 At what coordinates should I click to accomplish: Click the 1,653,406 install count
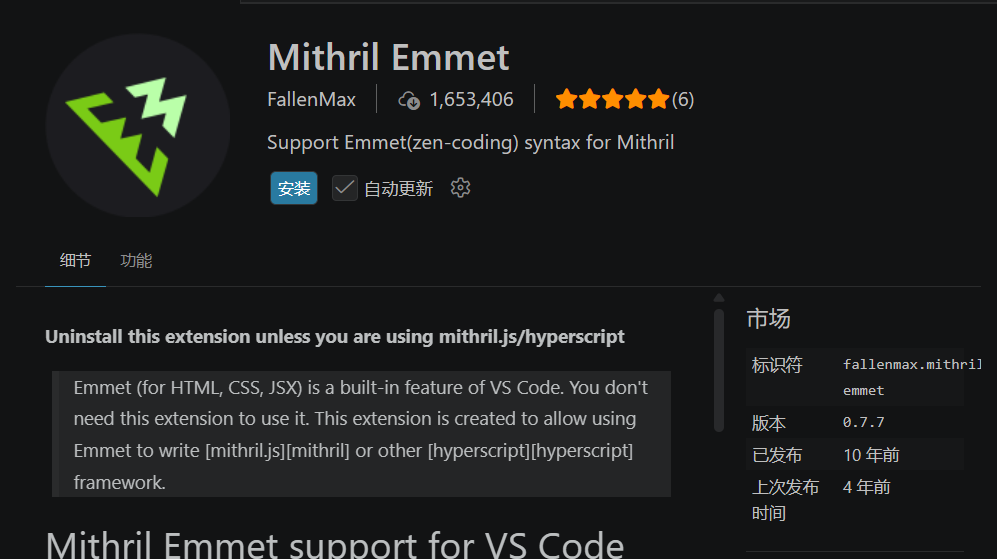471,100
